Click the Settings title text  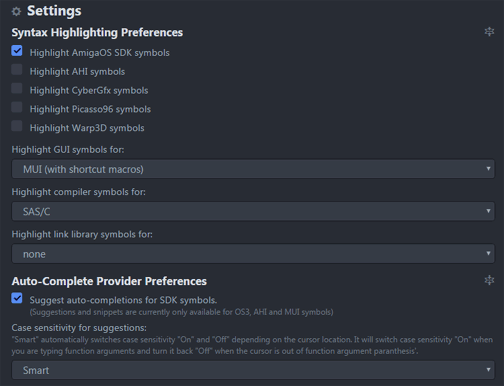click(x=54, y=11)
